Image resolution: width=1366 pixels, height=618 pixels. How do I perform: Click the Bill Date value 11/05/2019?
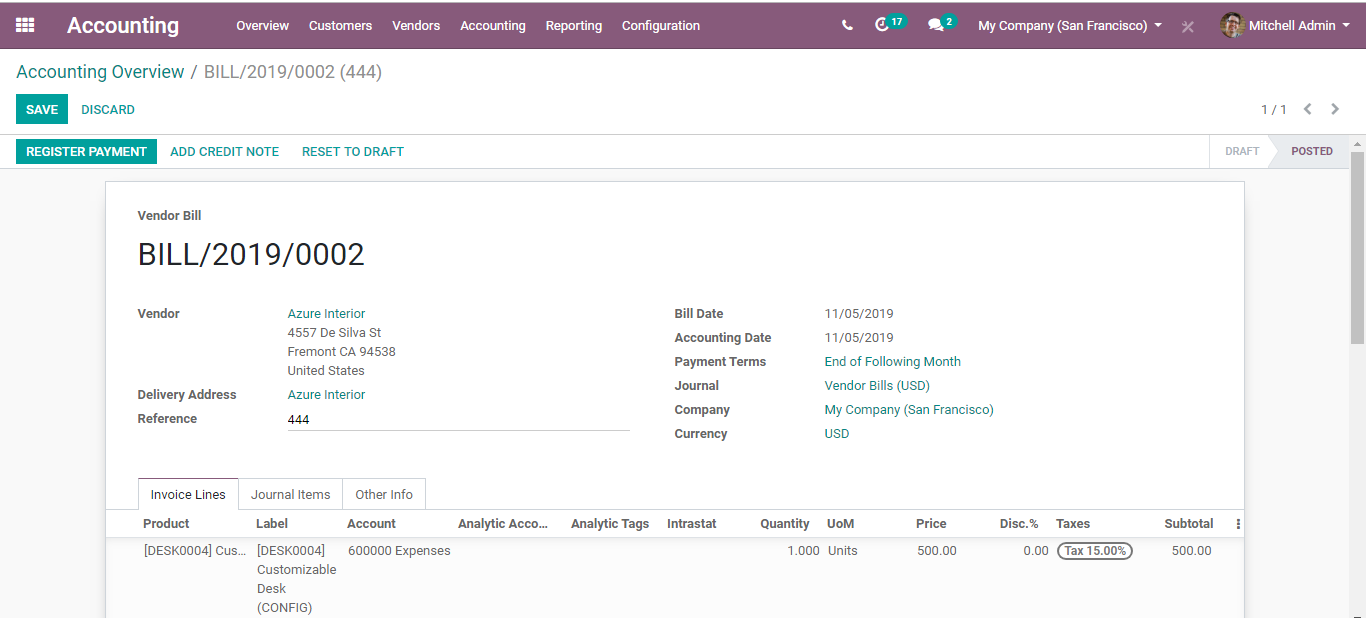coord(859,314)
